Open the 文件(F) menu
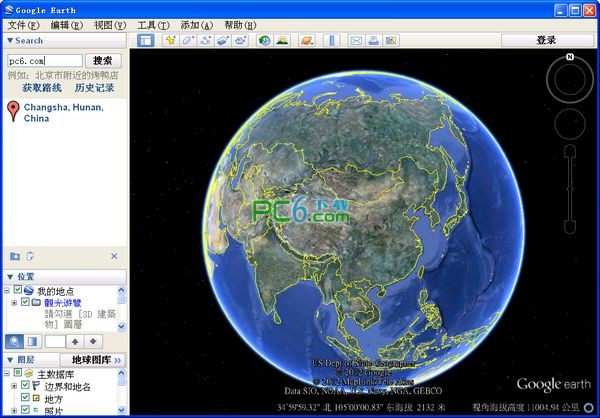Image resolution: width=600 pixels, height=418 pixels. [24, 25]
